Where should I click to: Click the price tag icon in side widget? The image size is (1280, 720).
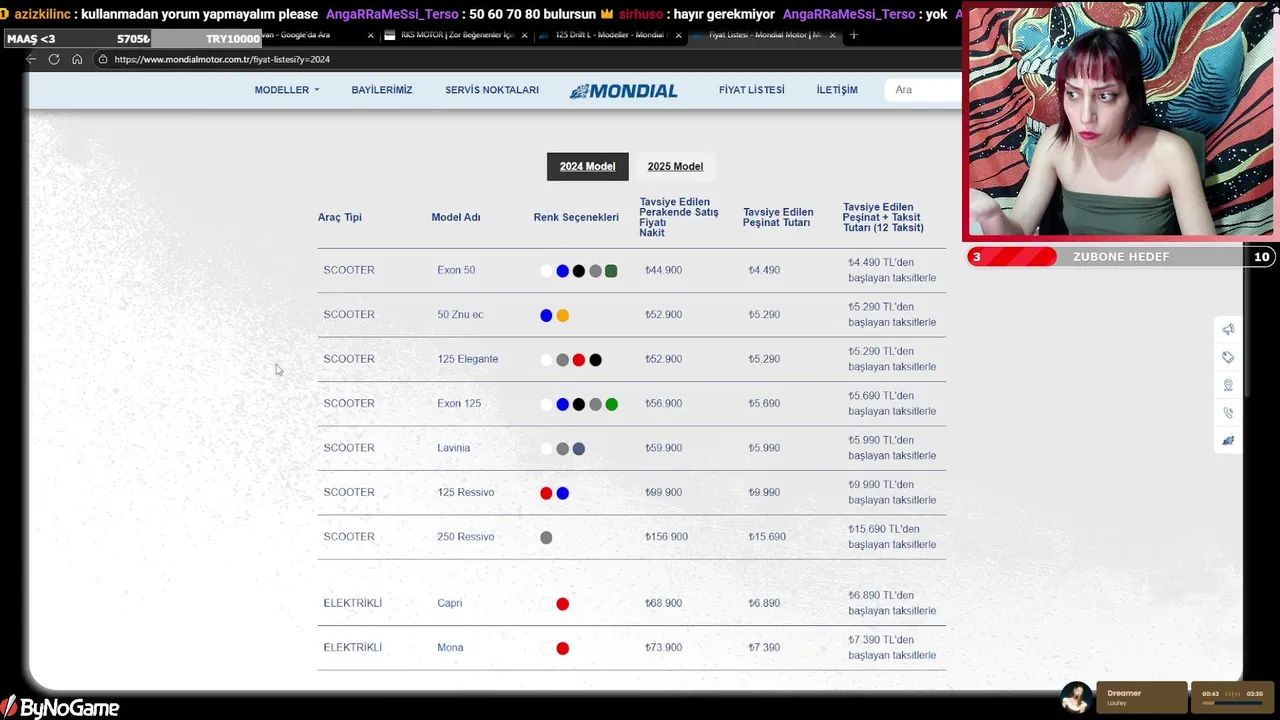point(1228,357)
